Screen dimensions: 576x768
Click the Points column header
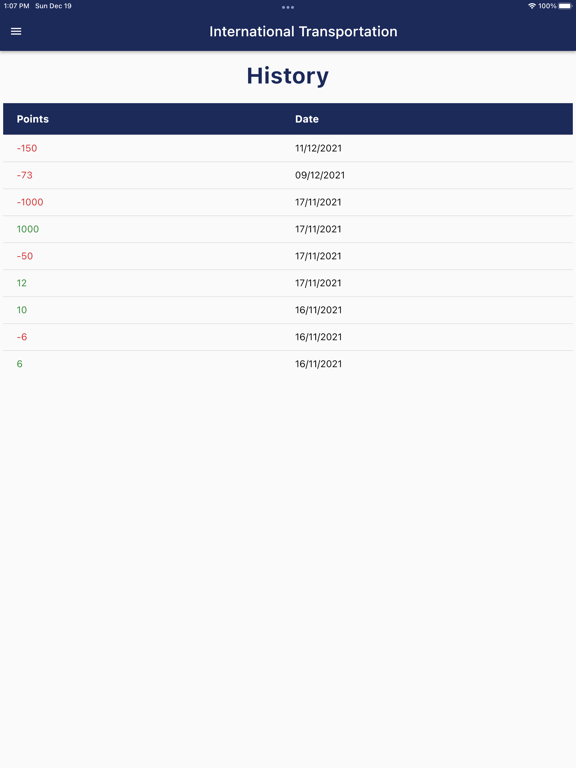[33, 119]
